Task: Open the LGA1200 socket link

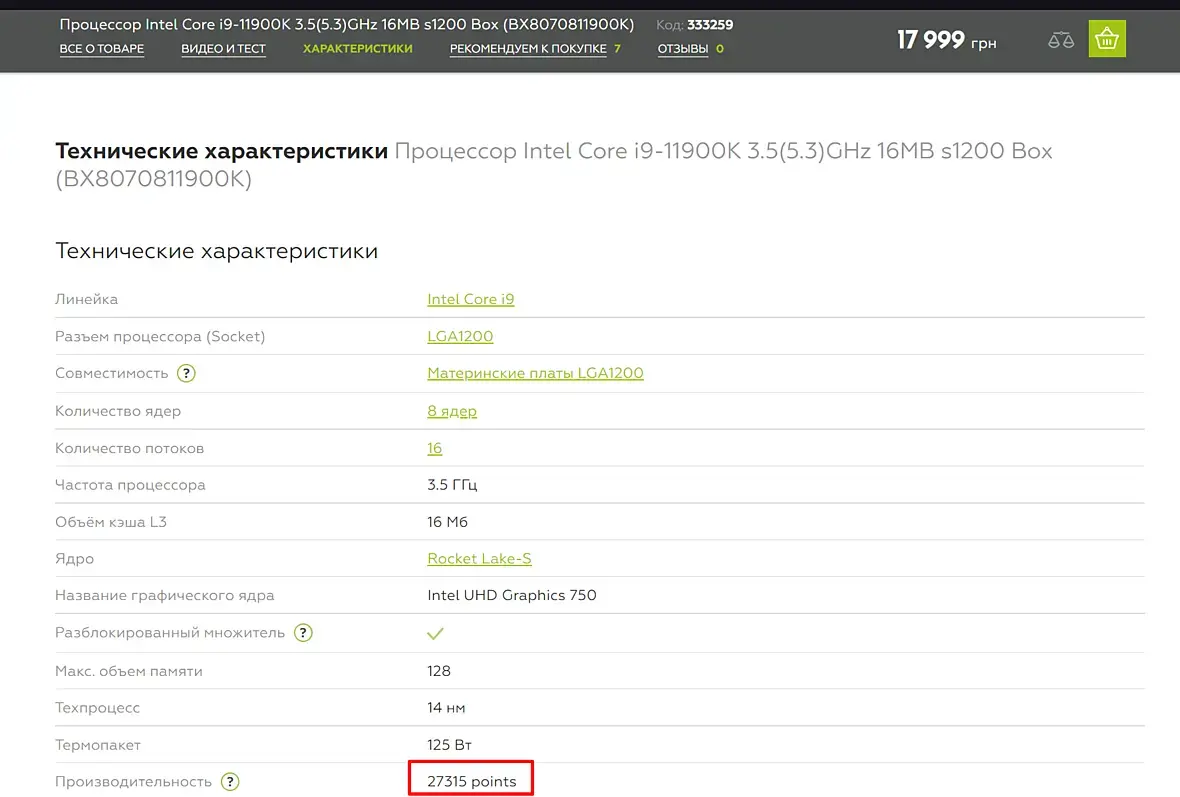Action: (460, 336)
